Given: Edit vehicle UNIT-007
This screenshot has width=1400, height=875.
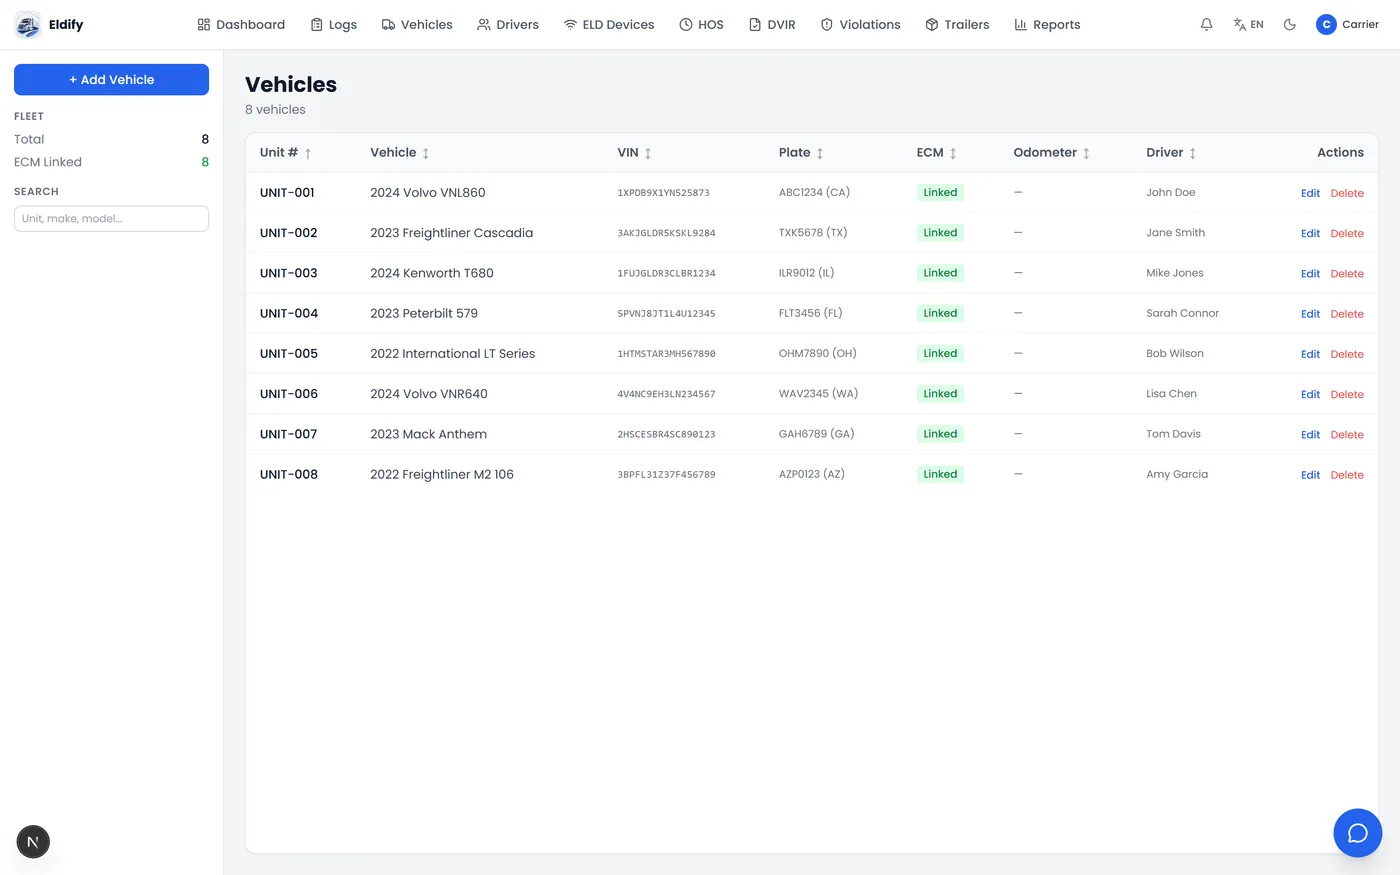Looking at the screenshot, I should [1310, 434].
